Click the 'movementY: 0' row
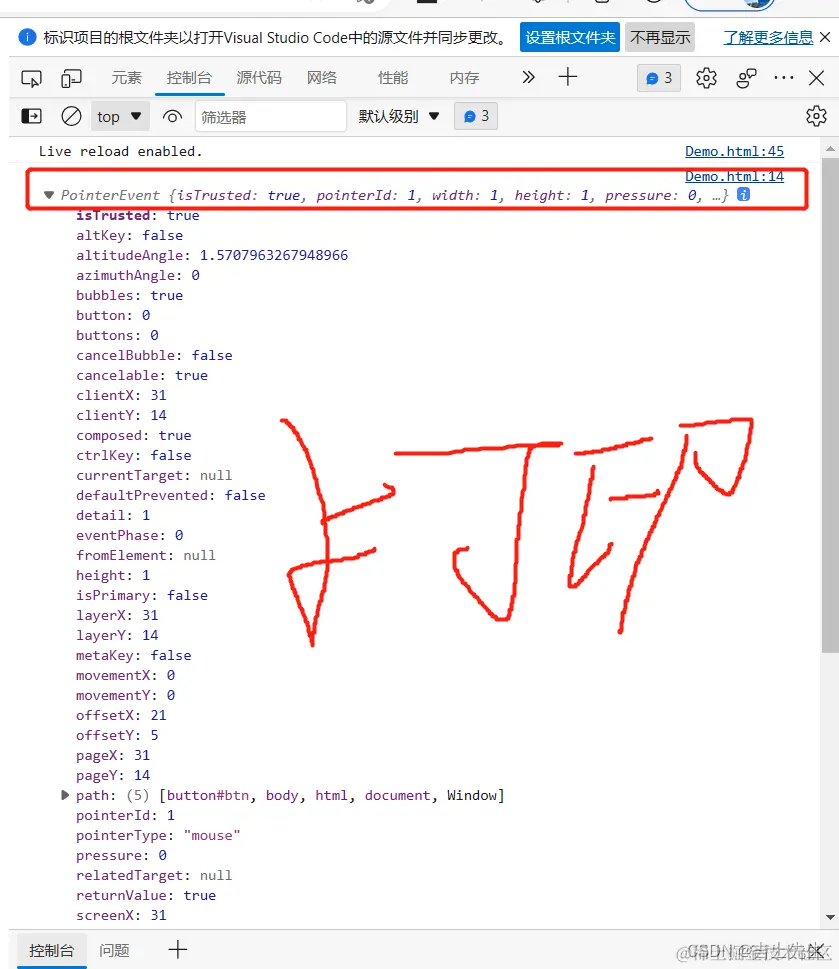 pos(125,695)
